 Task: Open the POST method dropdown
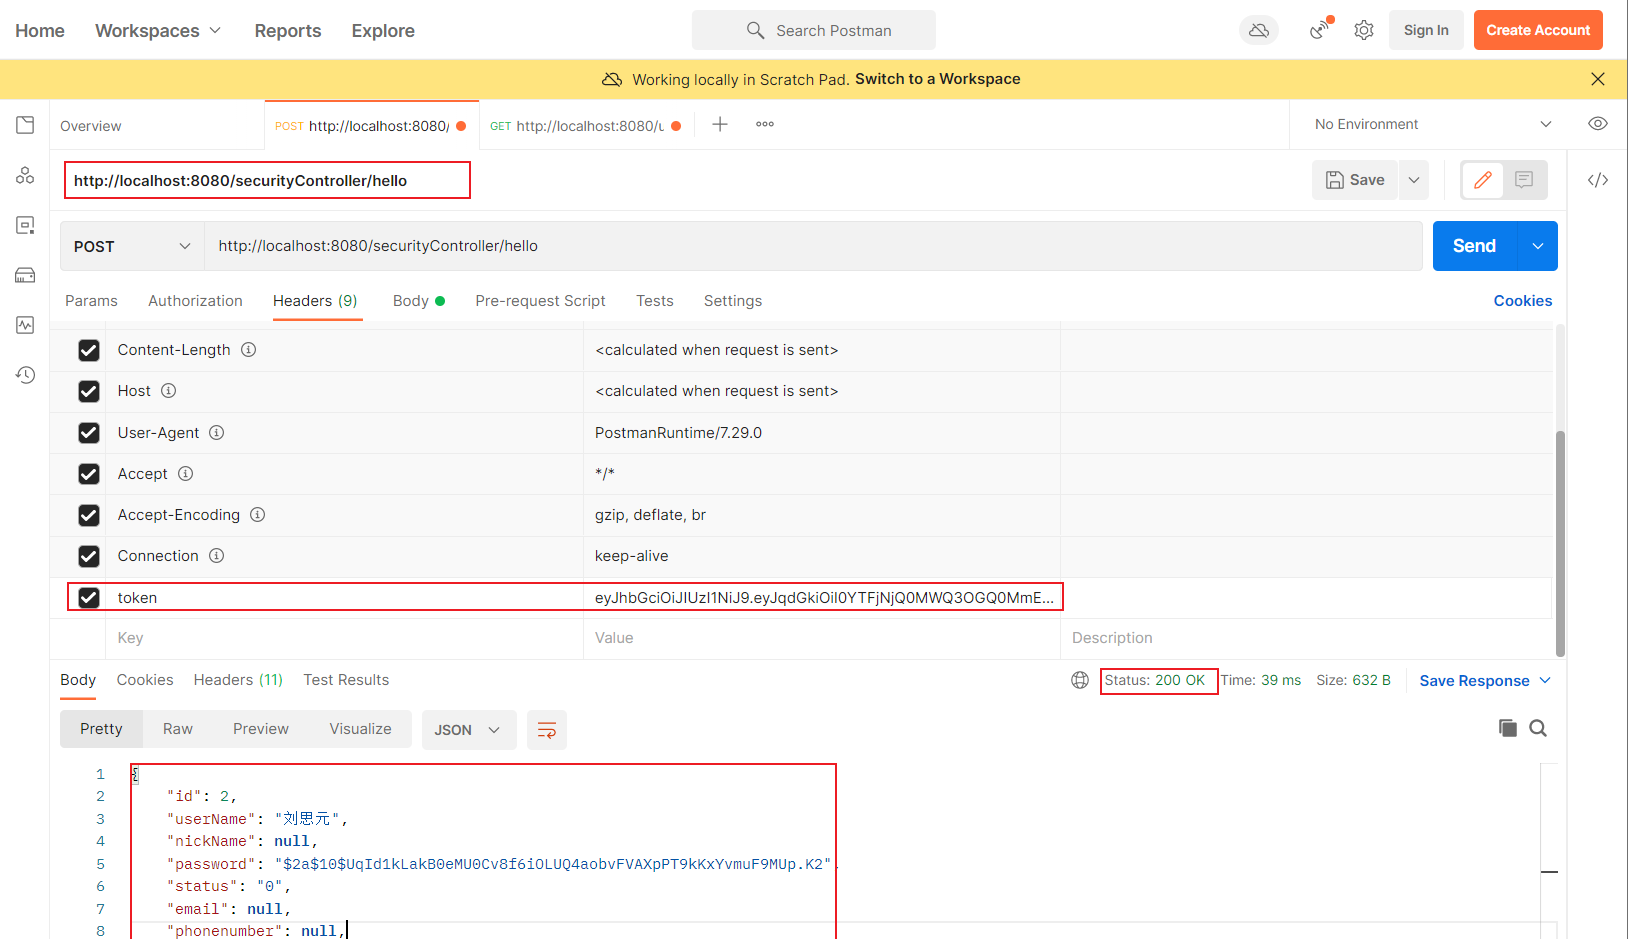point(132,246)
